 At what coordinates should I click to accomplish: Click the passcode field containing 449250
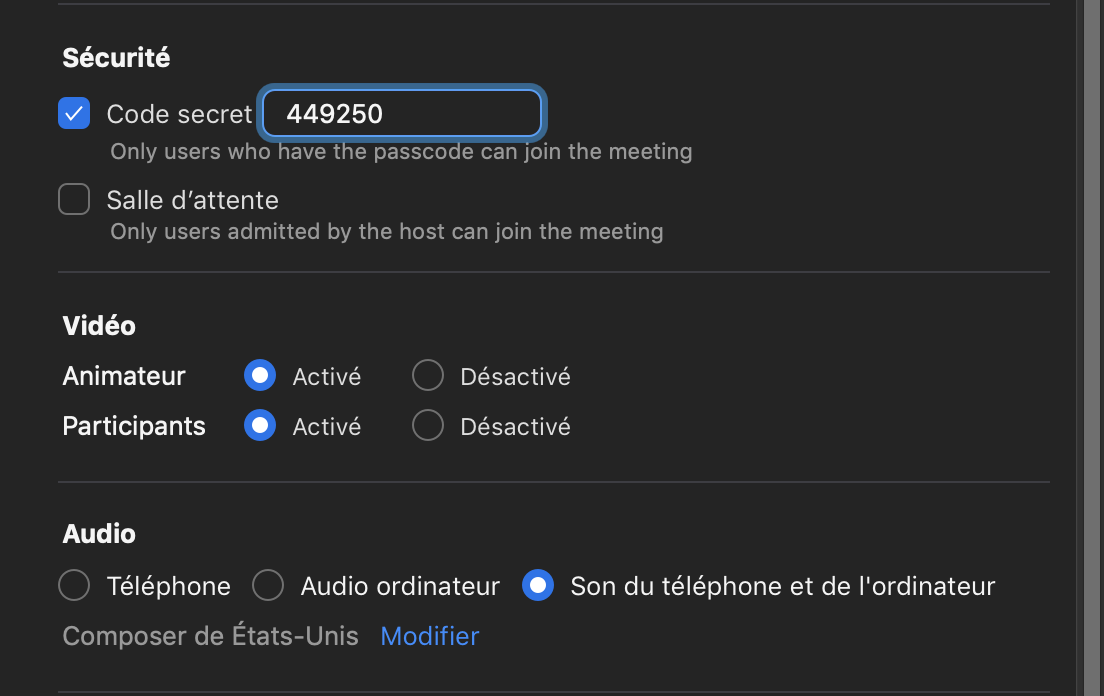click(x=402, y=114)
